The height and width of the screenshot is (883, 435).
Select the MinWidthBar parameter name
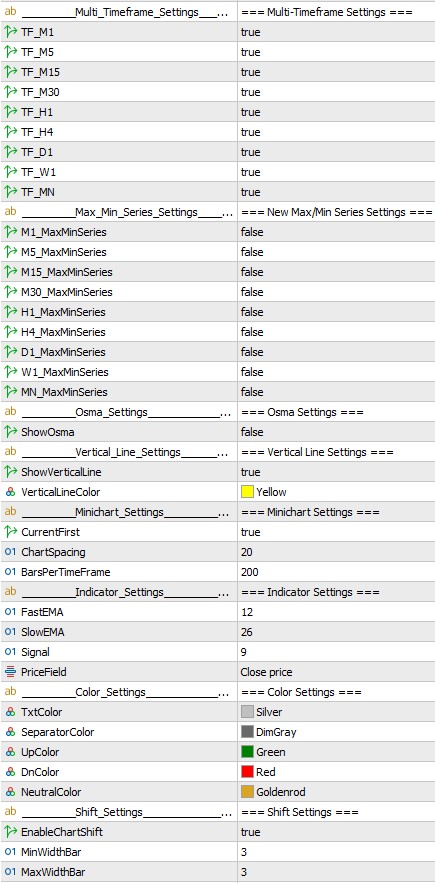pyautogui.click(x=51, y=852)
